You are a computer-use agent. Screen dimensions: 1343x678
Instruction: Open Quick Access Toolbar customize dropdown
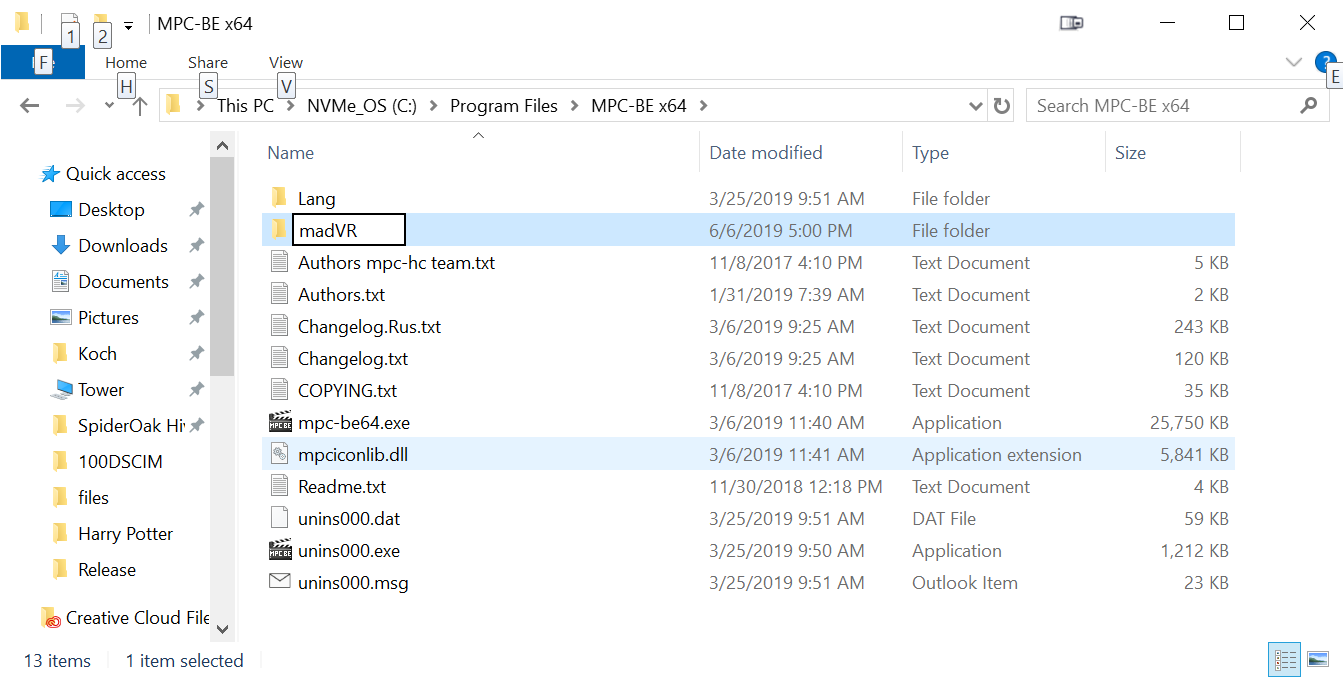[x=128, y=24]
